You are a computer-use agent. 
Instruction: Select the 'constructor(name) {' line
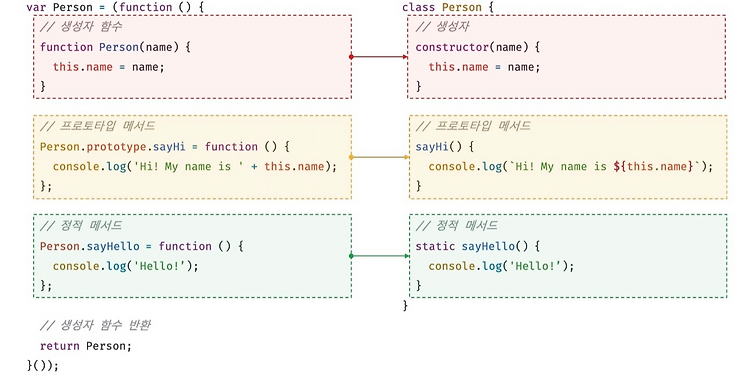(477, 47)
